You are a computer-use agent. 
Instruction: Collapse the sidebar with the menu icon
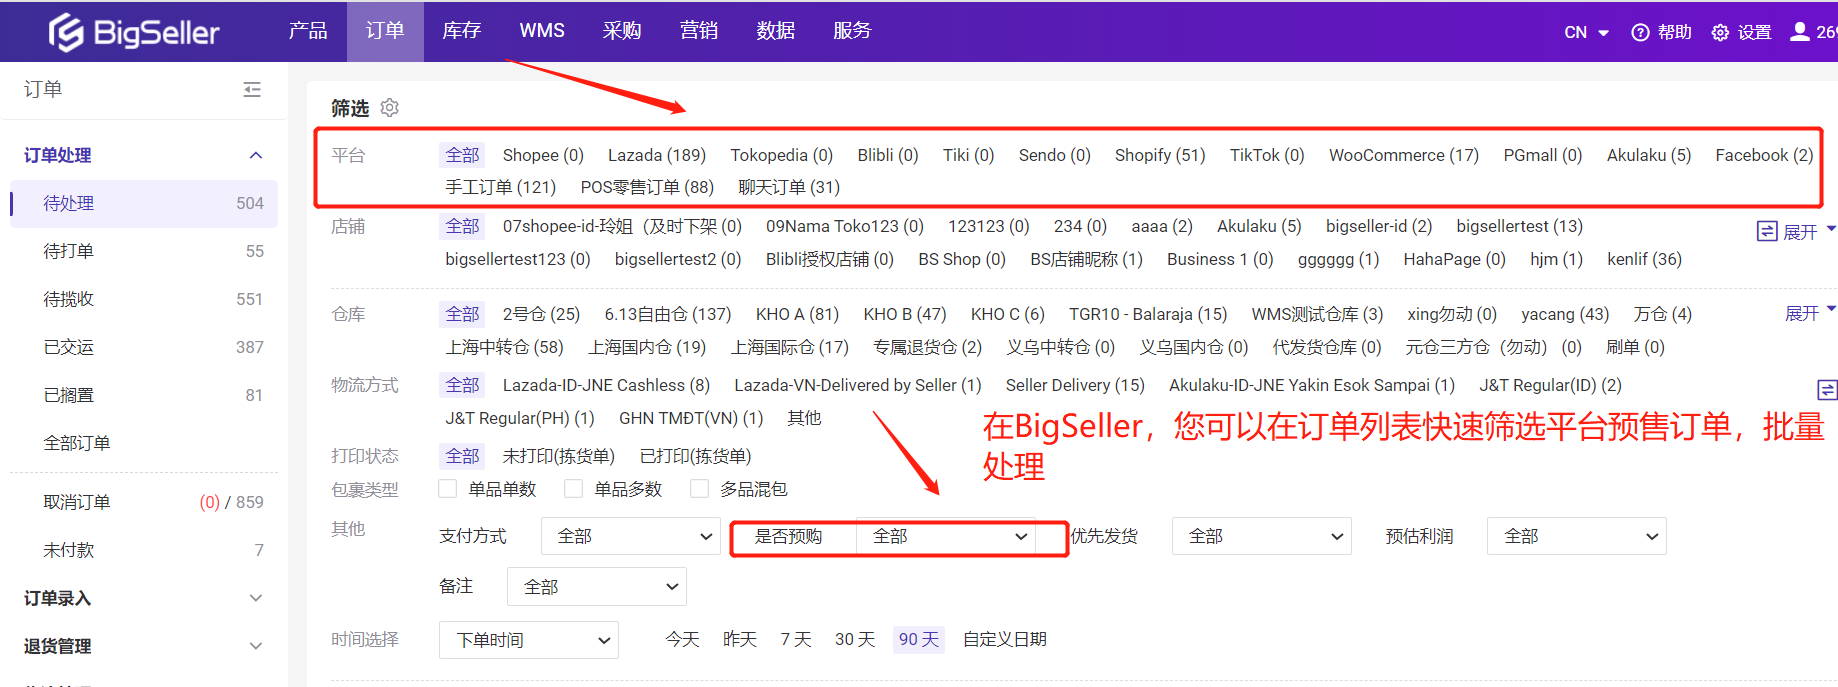click(252, 90)
